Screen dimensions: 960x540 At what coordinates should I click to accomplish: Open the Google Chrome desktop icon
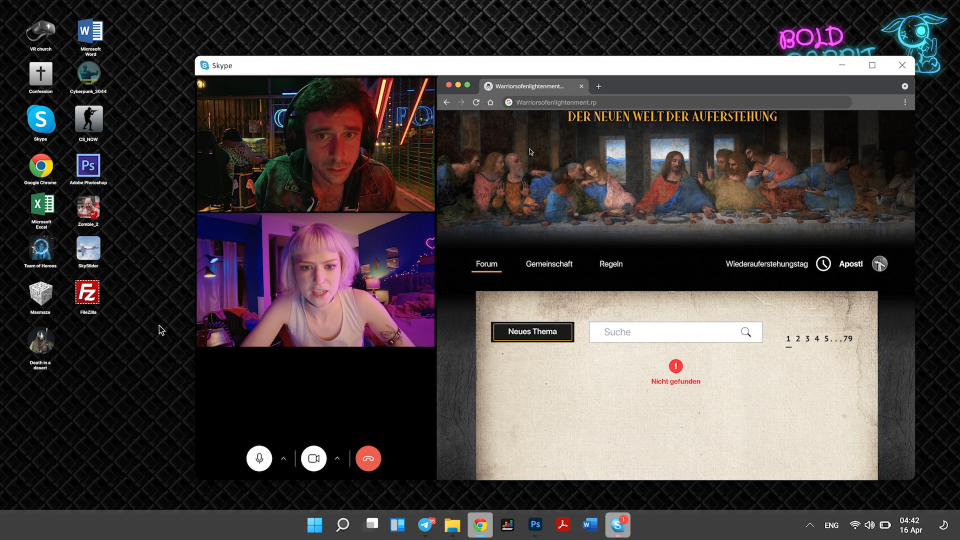click(x=40, y=169)
